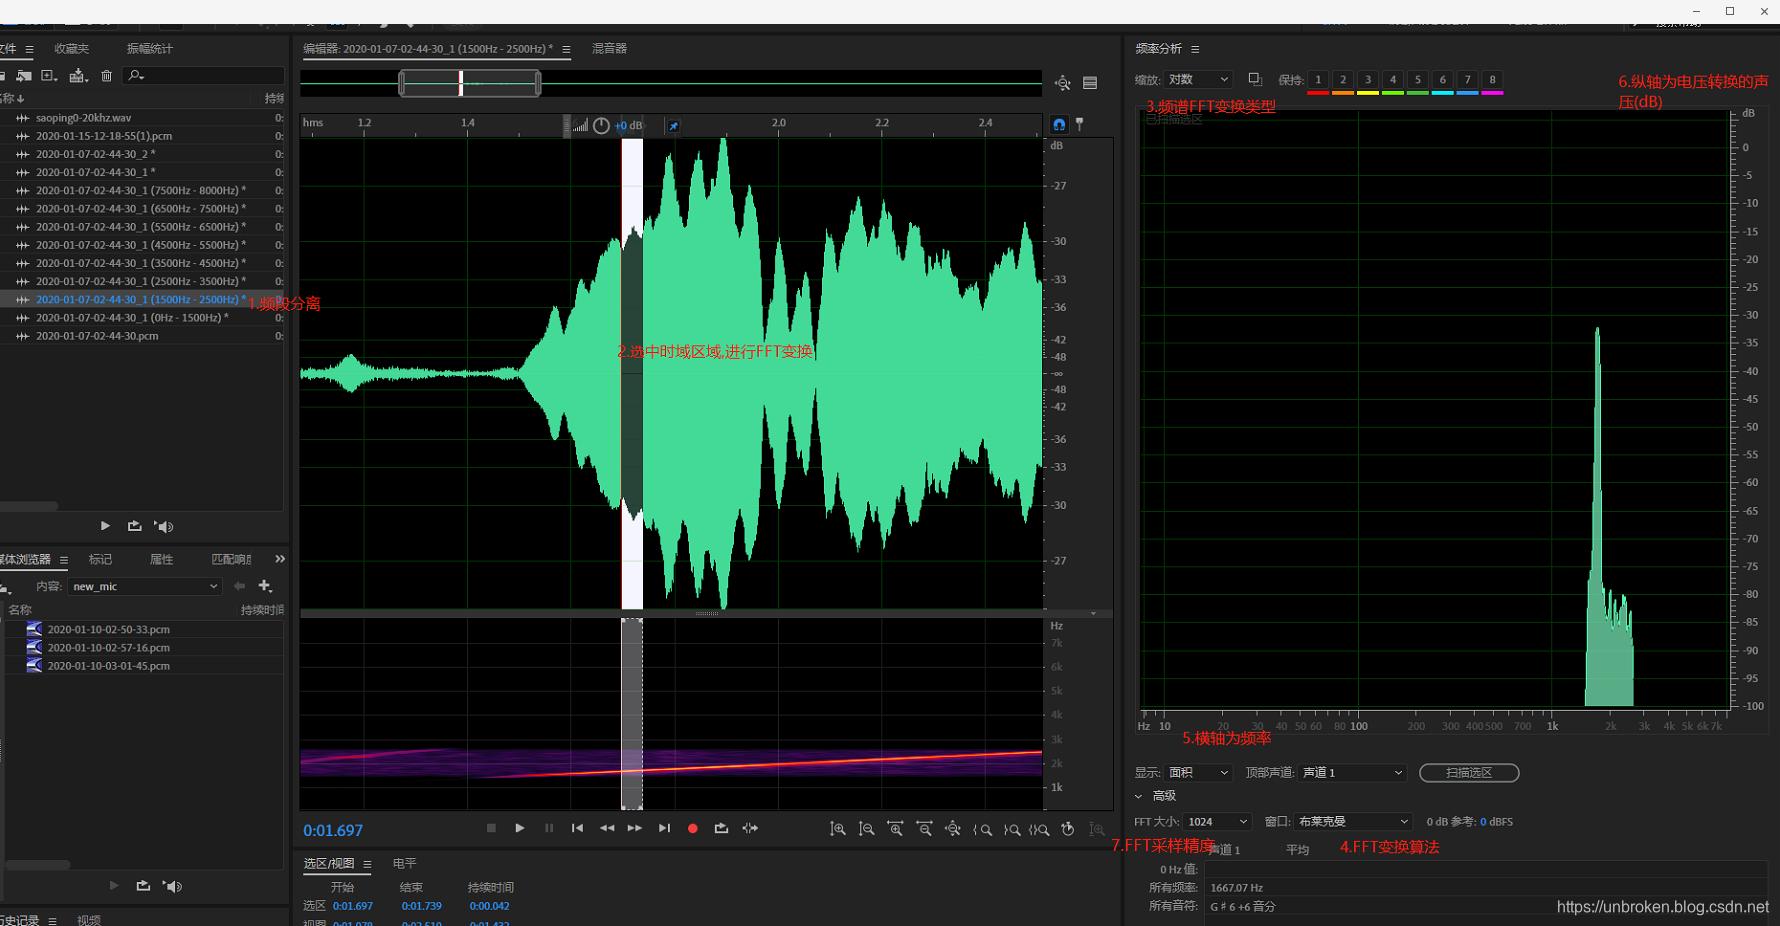The height and width of the screenshot is (926, 1780).
Task: Switch to the 振幅统计 tab
Action: pos(149,48)
